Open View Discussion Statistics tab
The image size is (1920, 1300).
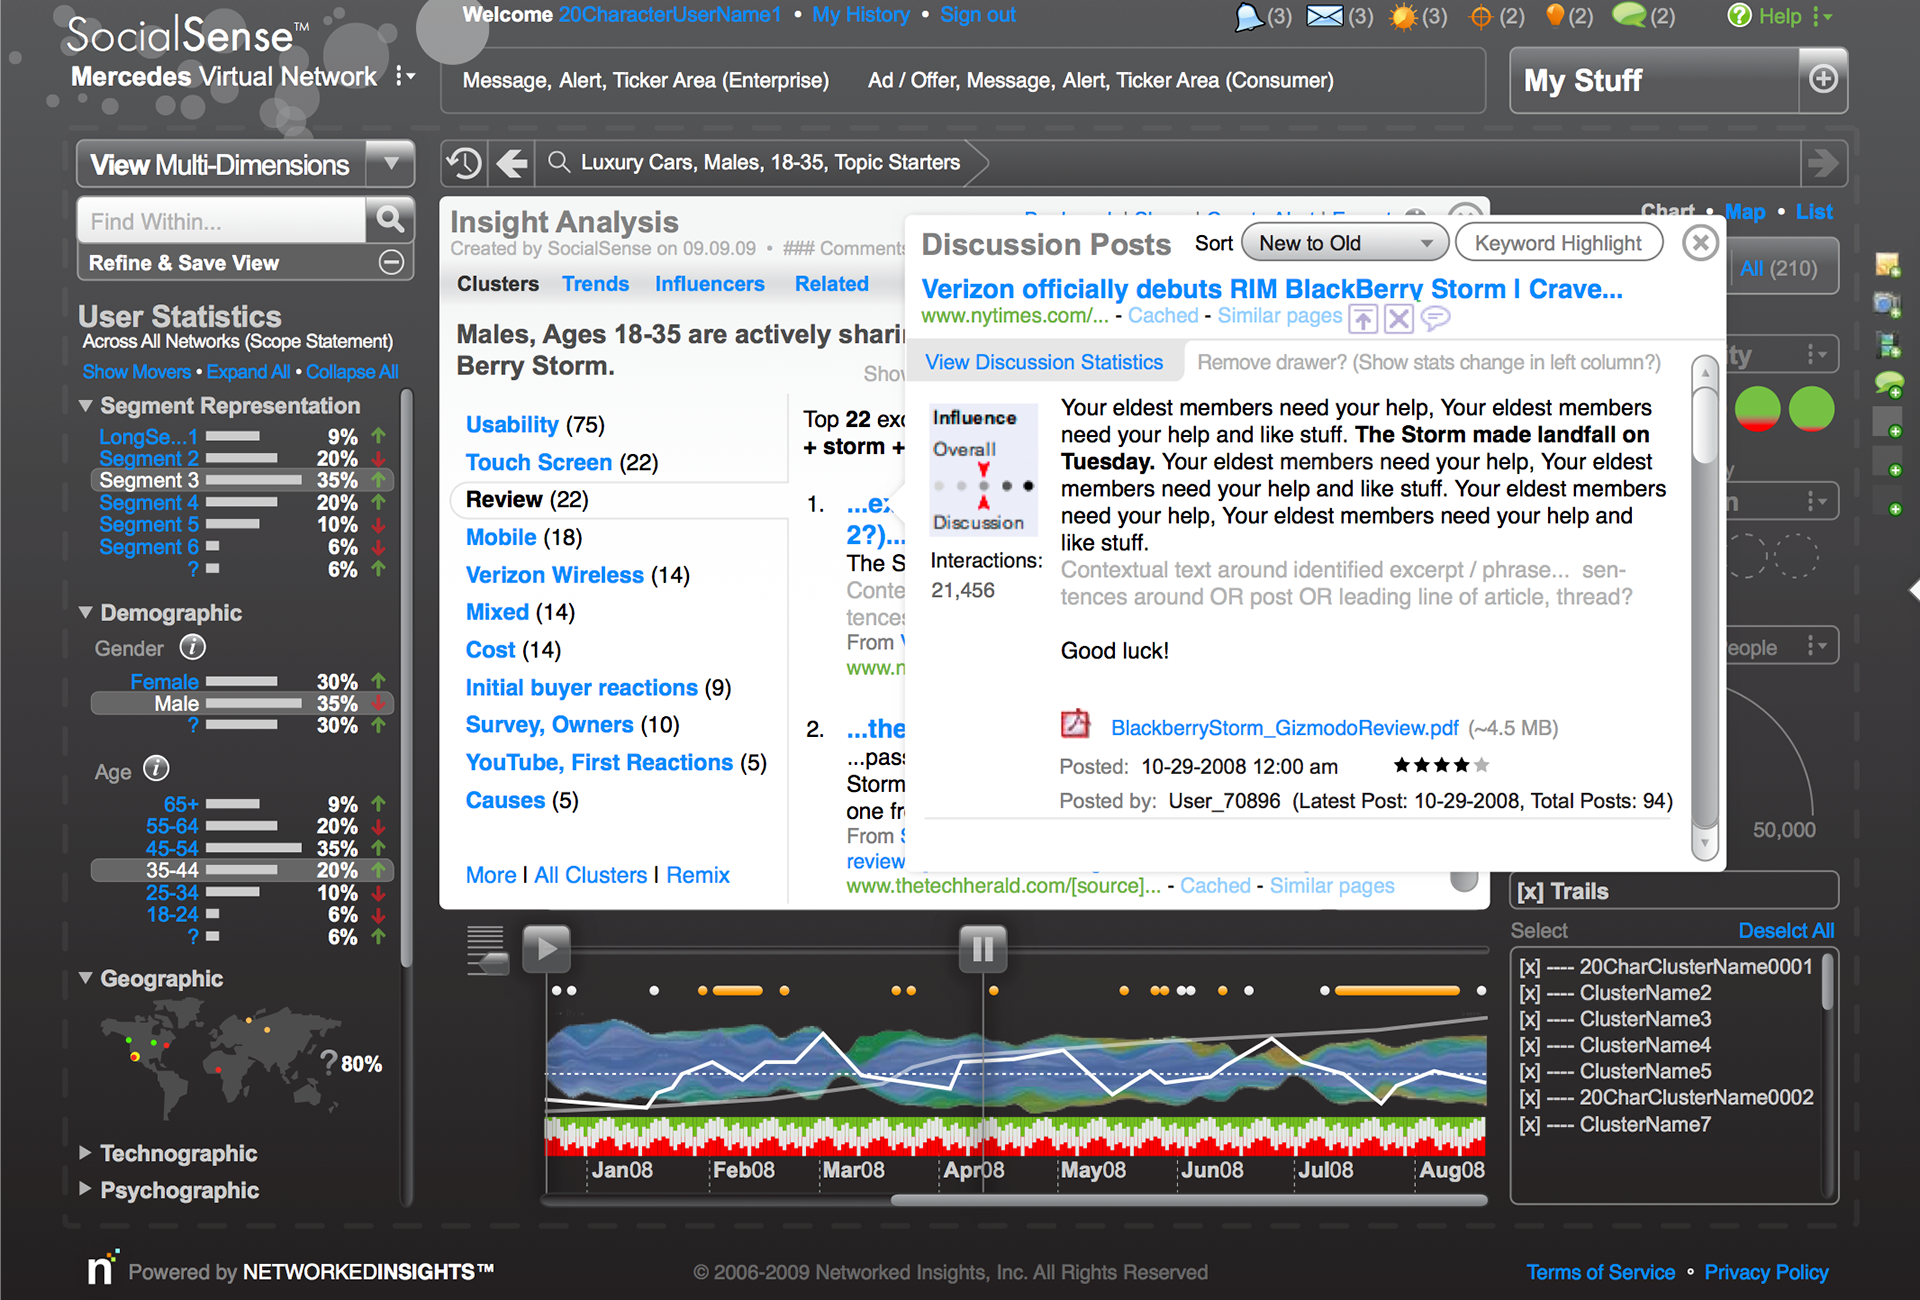coord(1044,362)
